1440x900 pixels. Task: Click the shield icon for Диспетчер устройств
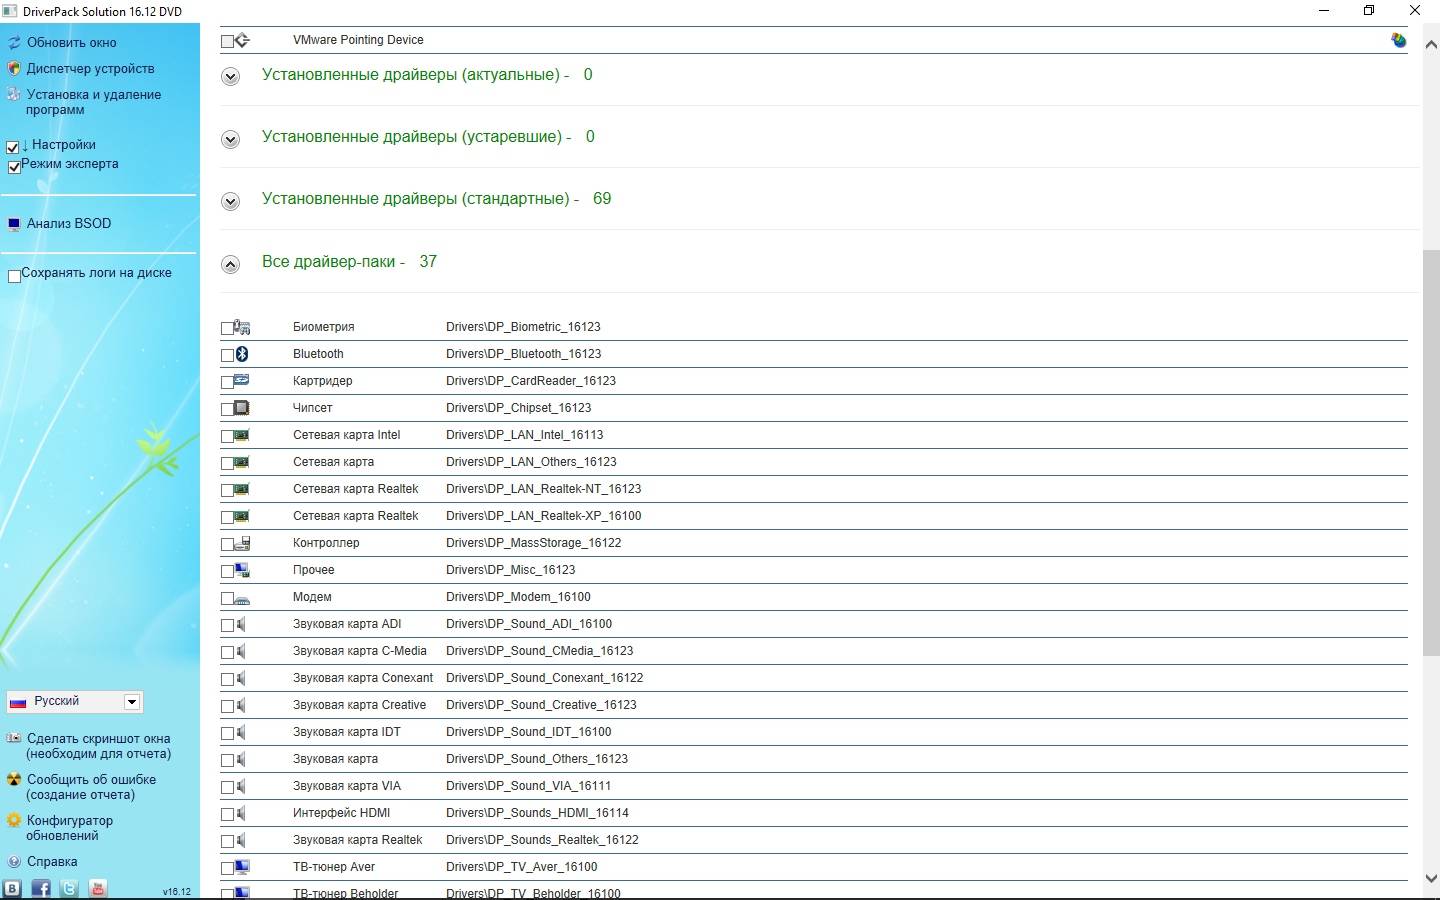[14, 69]
